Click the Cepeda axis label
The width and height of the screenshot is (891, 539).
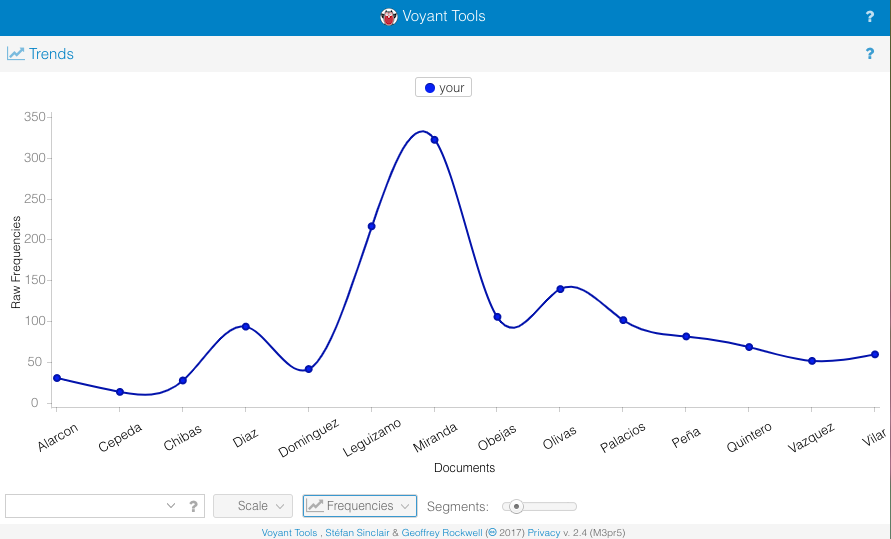[120, 437]
